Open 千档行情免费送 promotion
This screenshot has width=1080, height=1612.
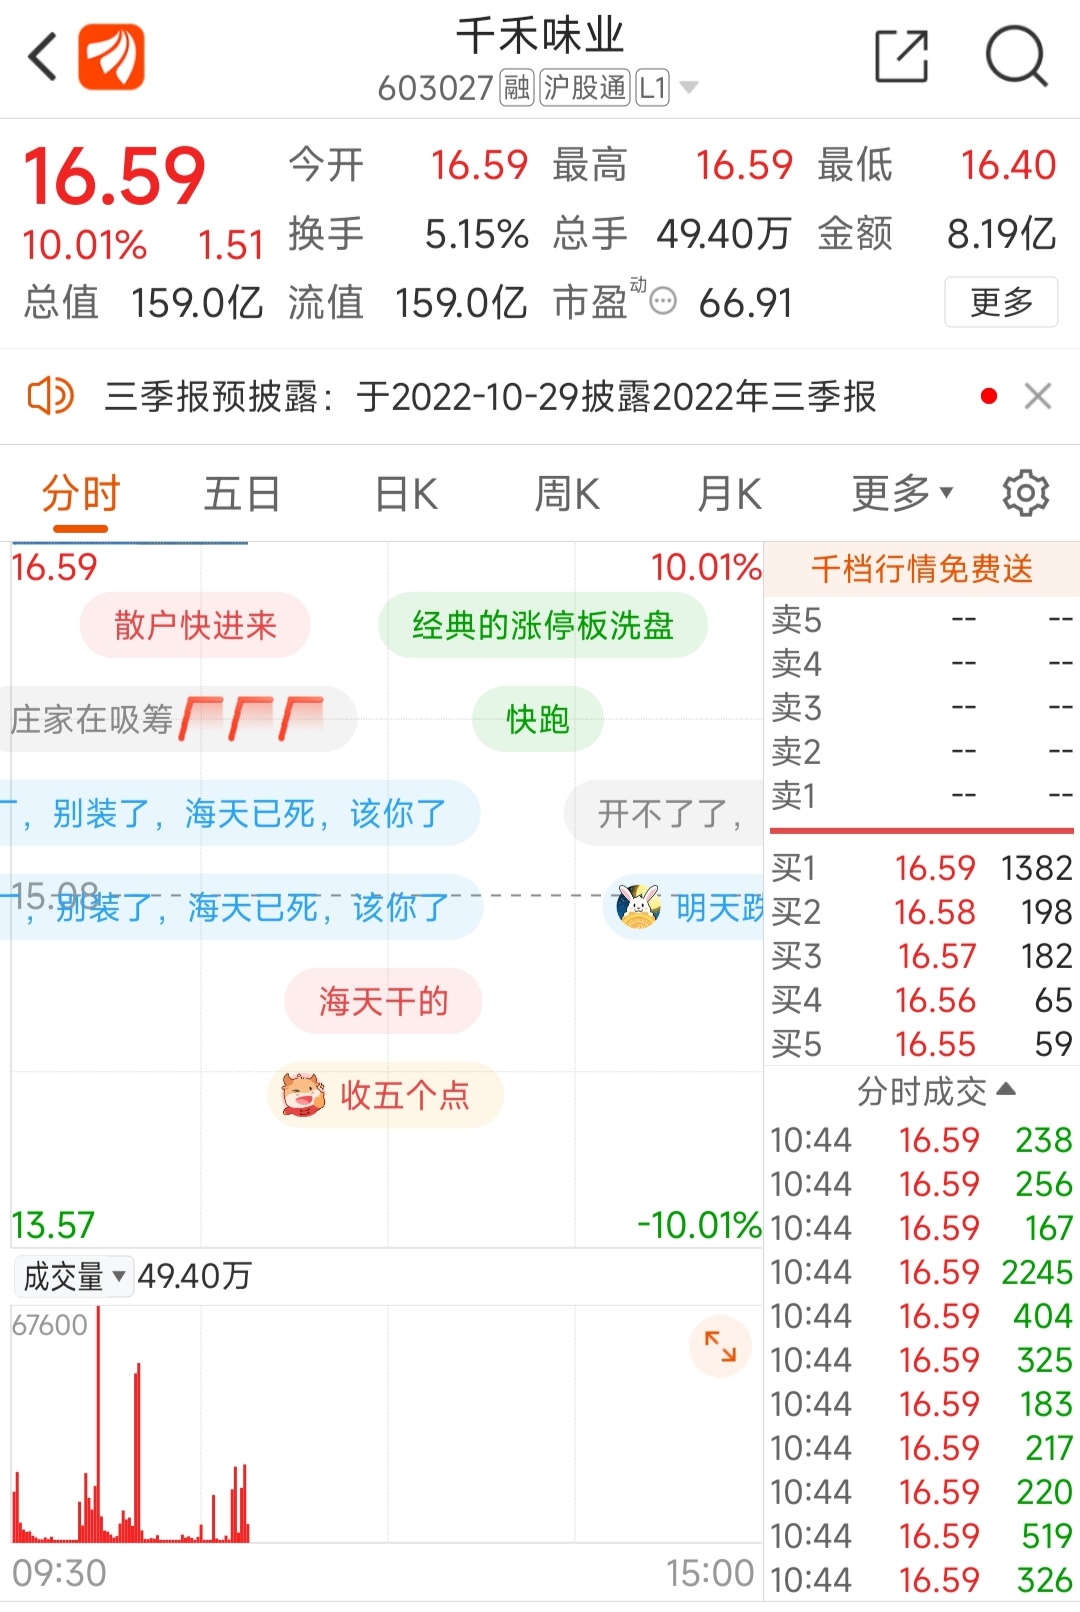(922, 569)
